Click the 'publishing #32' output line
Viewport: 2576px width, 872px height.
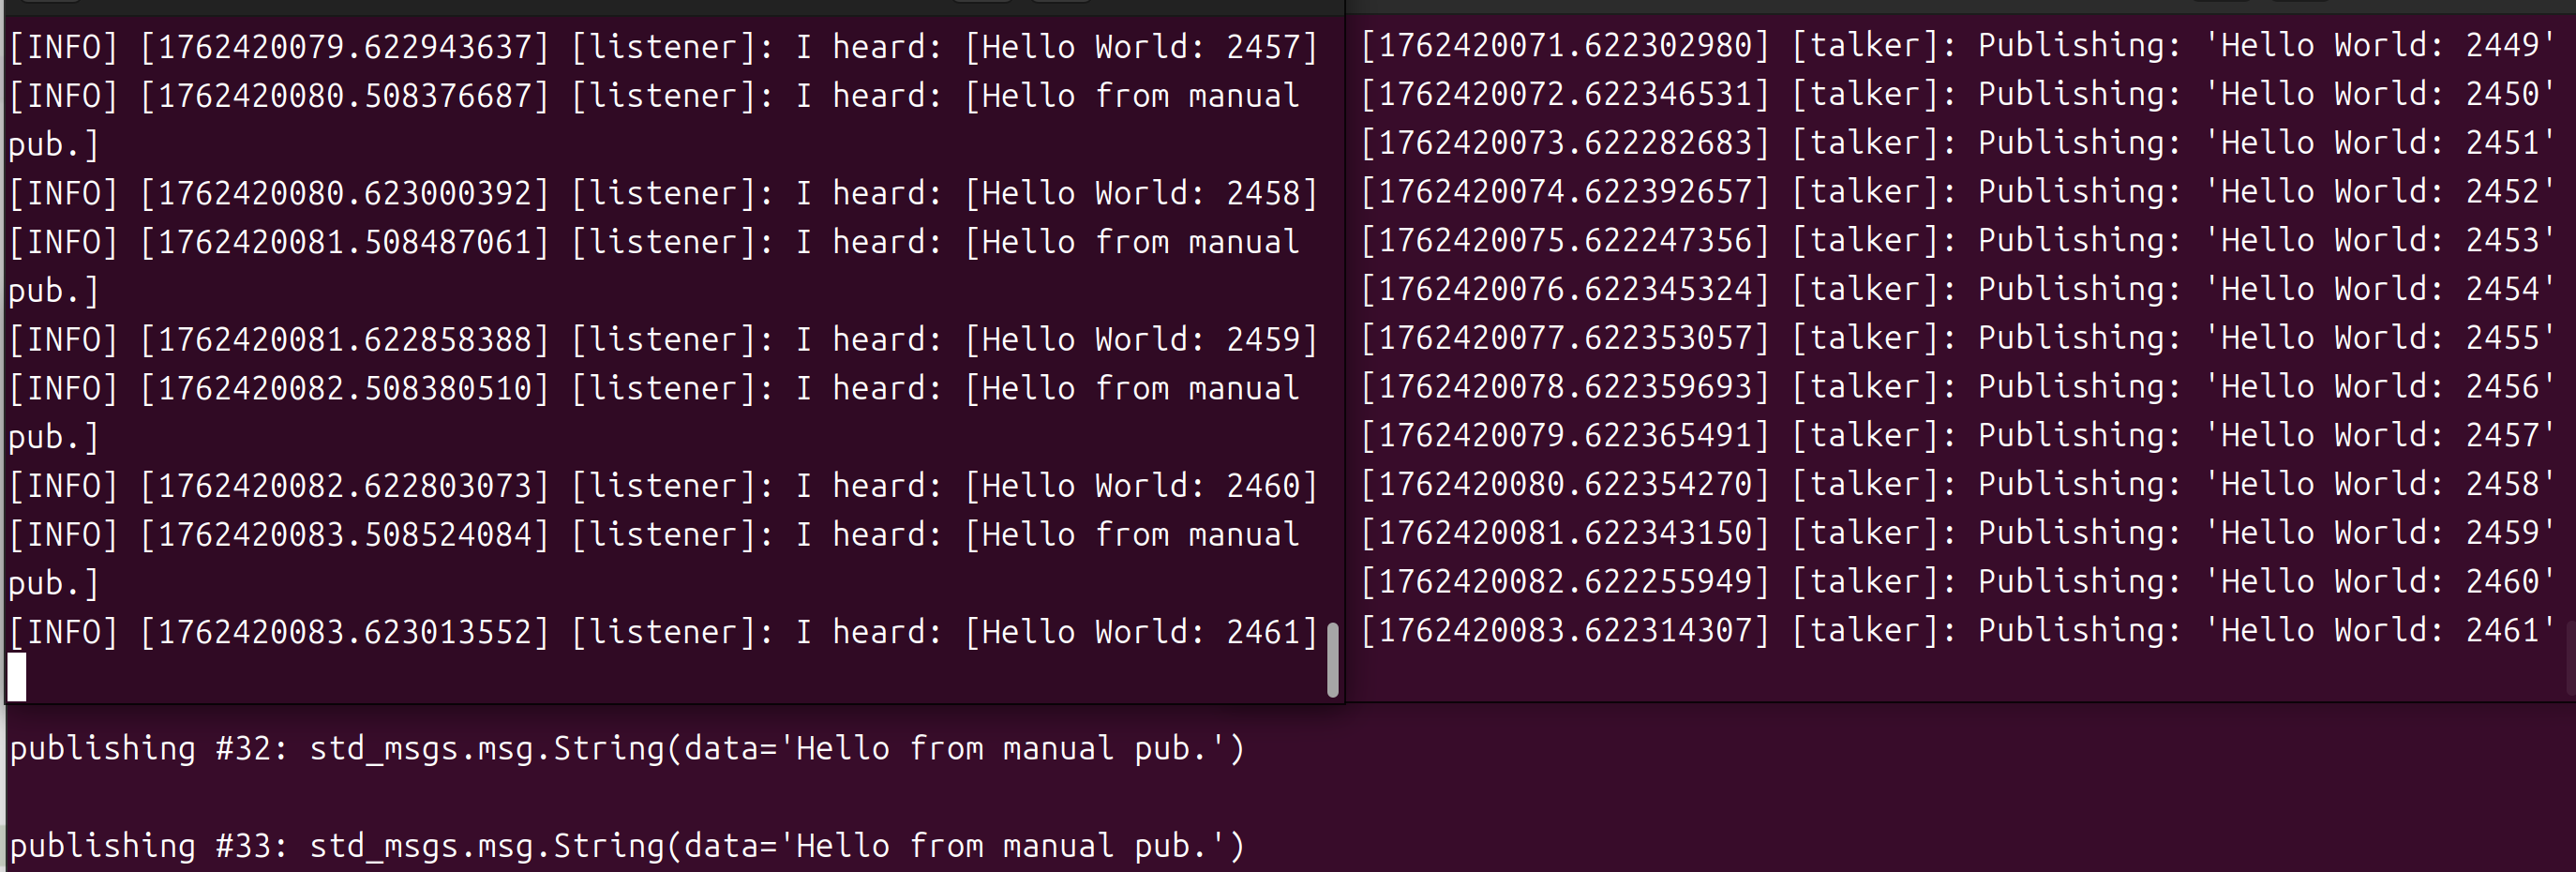[626, 749]
